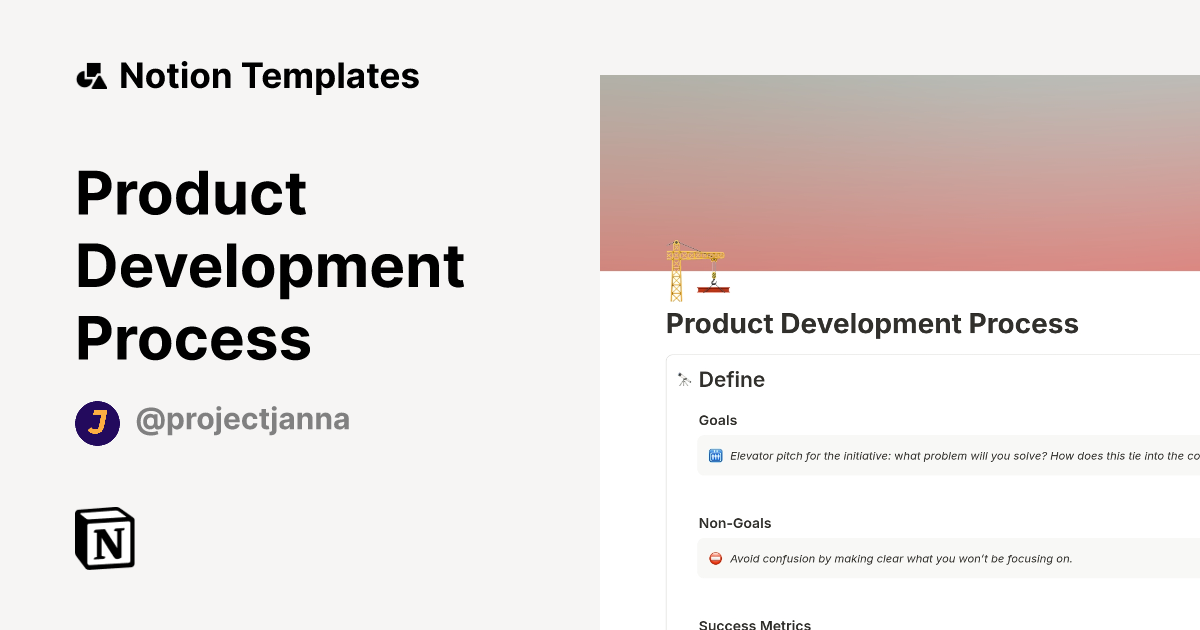This screenshot has height=630, width=1200.
Task: Expand the Goals heading block
Action: click(x=718, y=420)
